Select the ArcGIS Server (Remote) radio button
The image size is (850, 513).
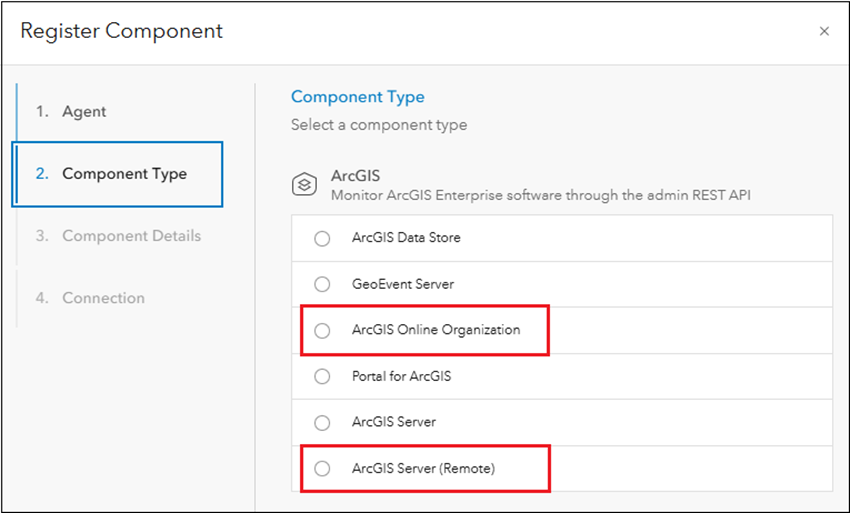pos(322,468)
